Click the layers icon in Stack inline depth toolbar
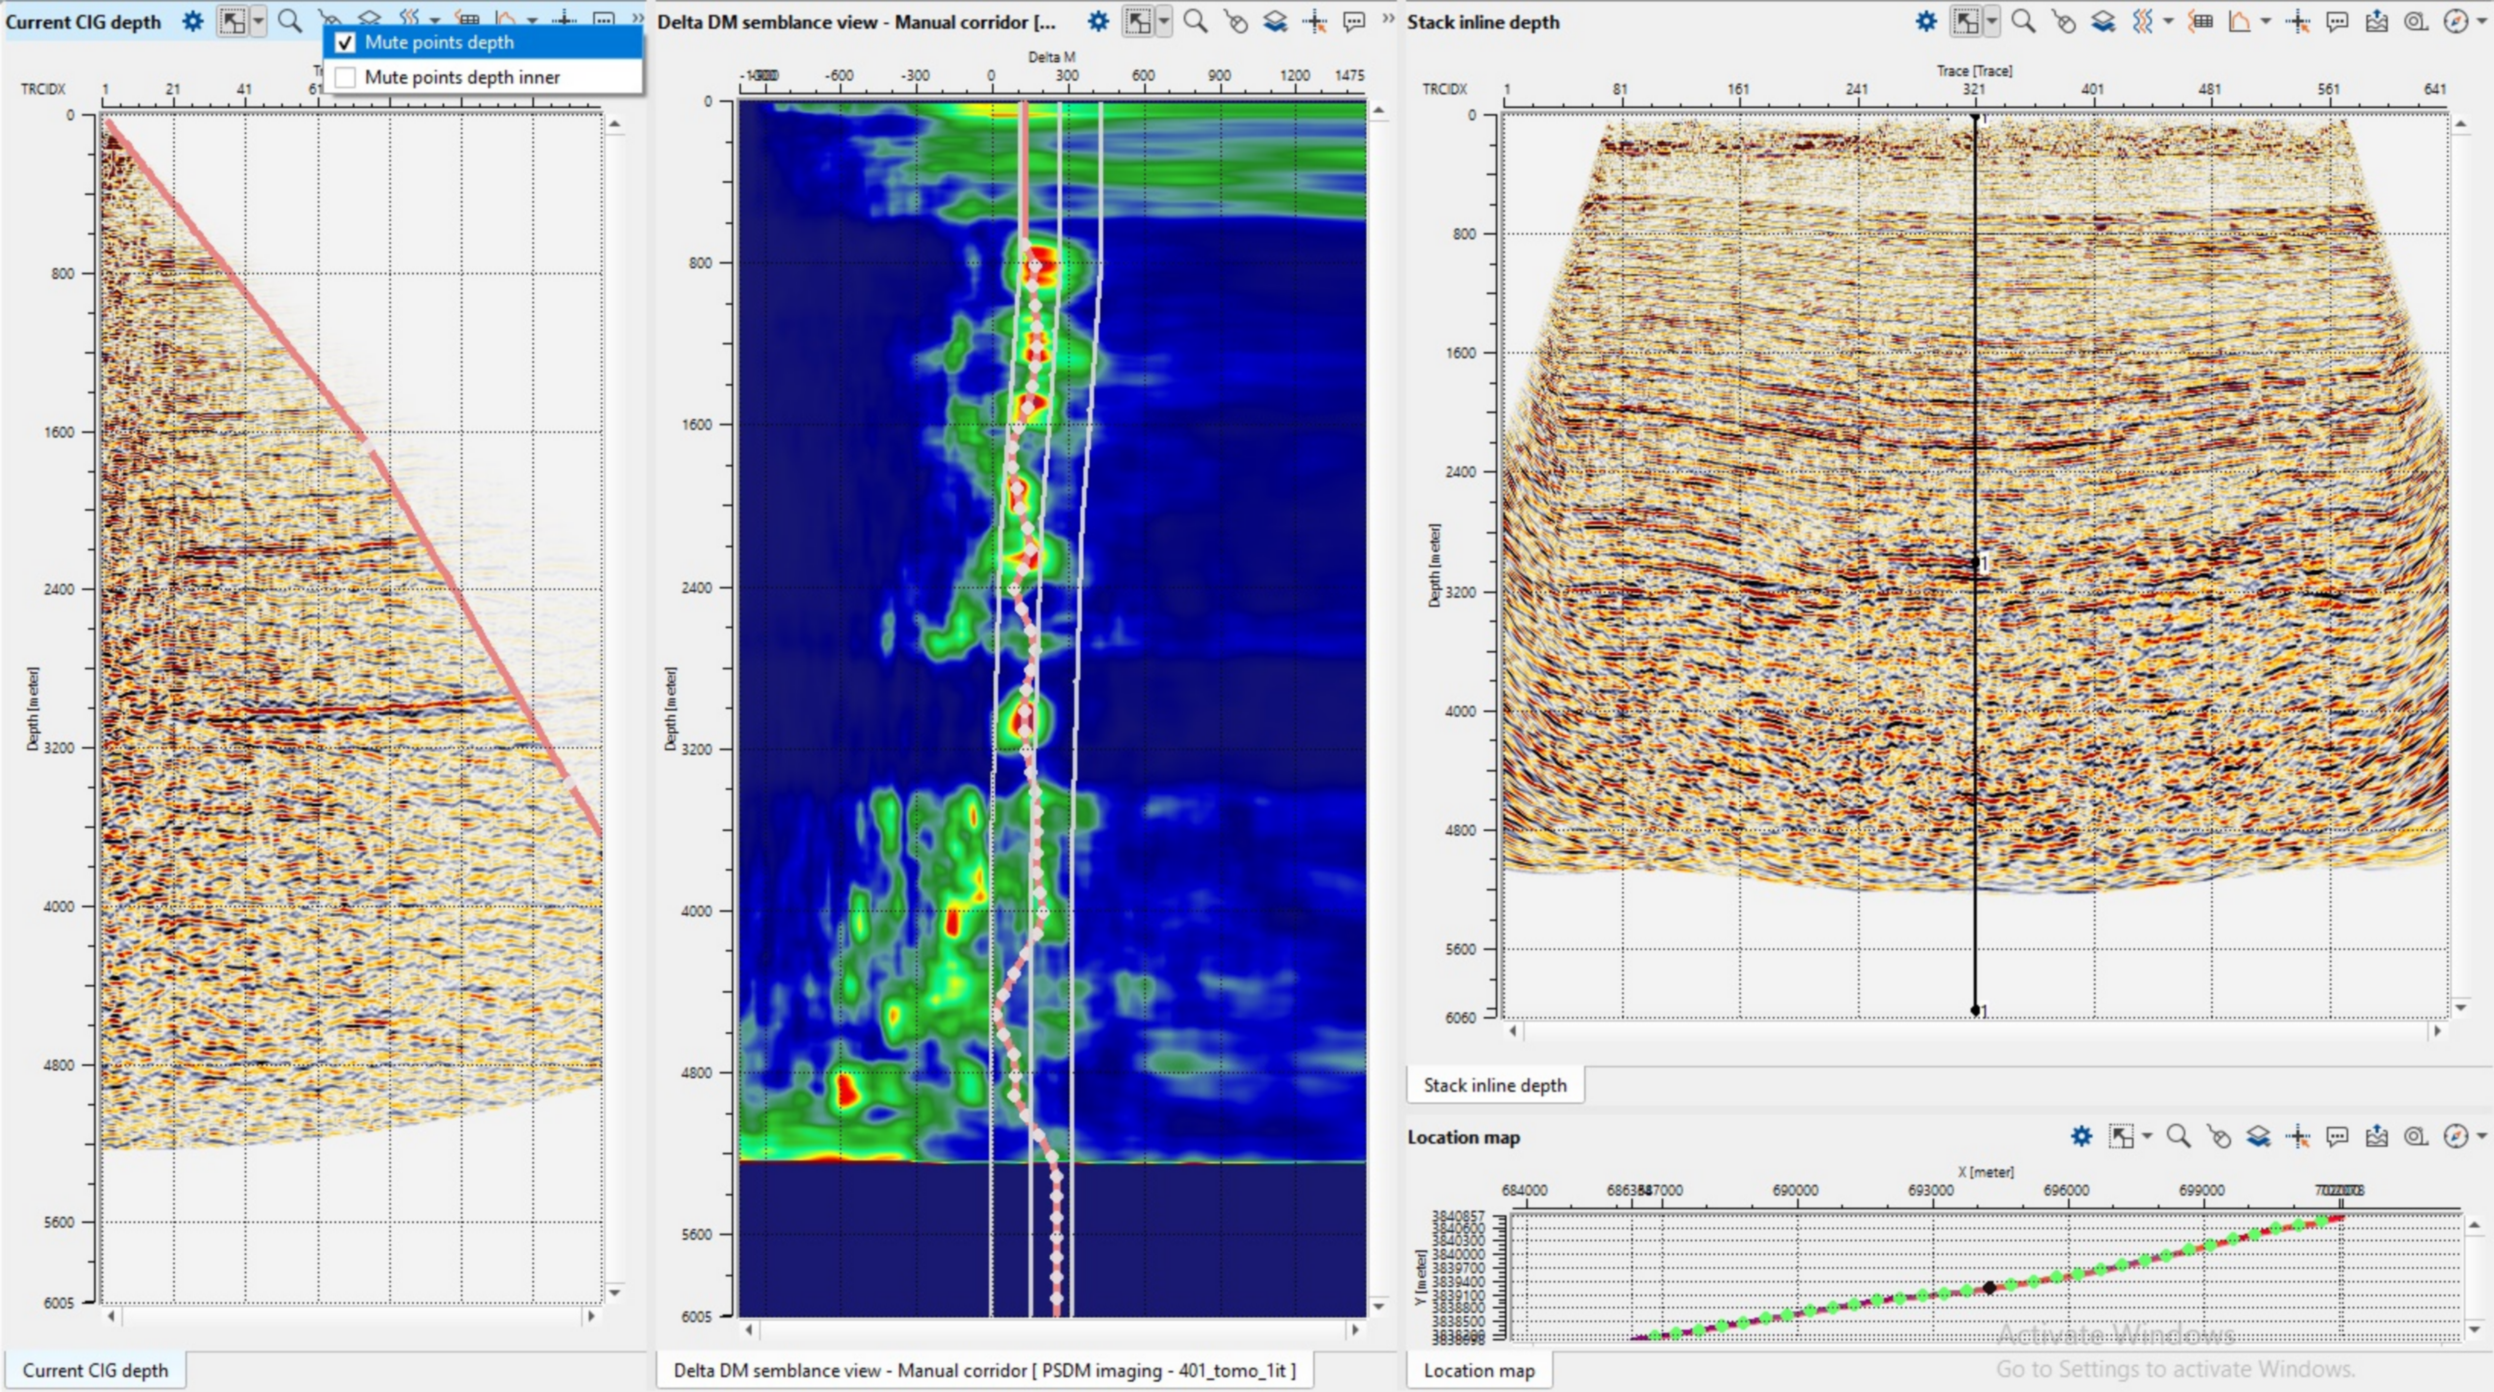Screen dimensions: 2494x1392 pos(2102,21)
